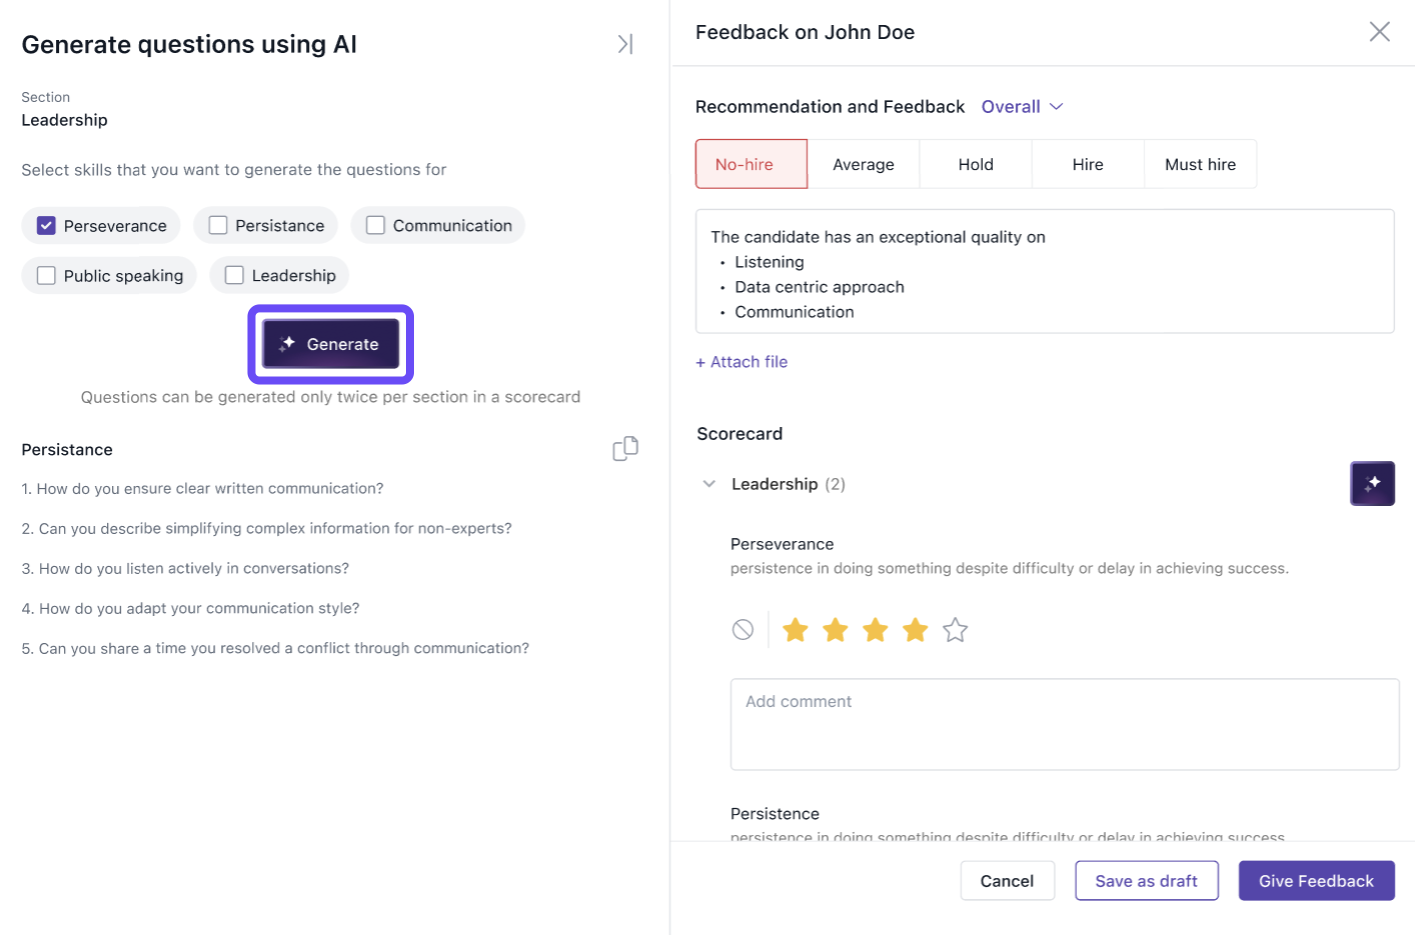
Task: Choose the Must hire recommendation
Action: coord(1199,164)
